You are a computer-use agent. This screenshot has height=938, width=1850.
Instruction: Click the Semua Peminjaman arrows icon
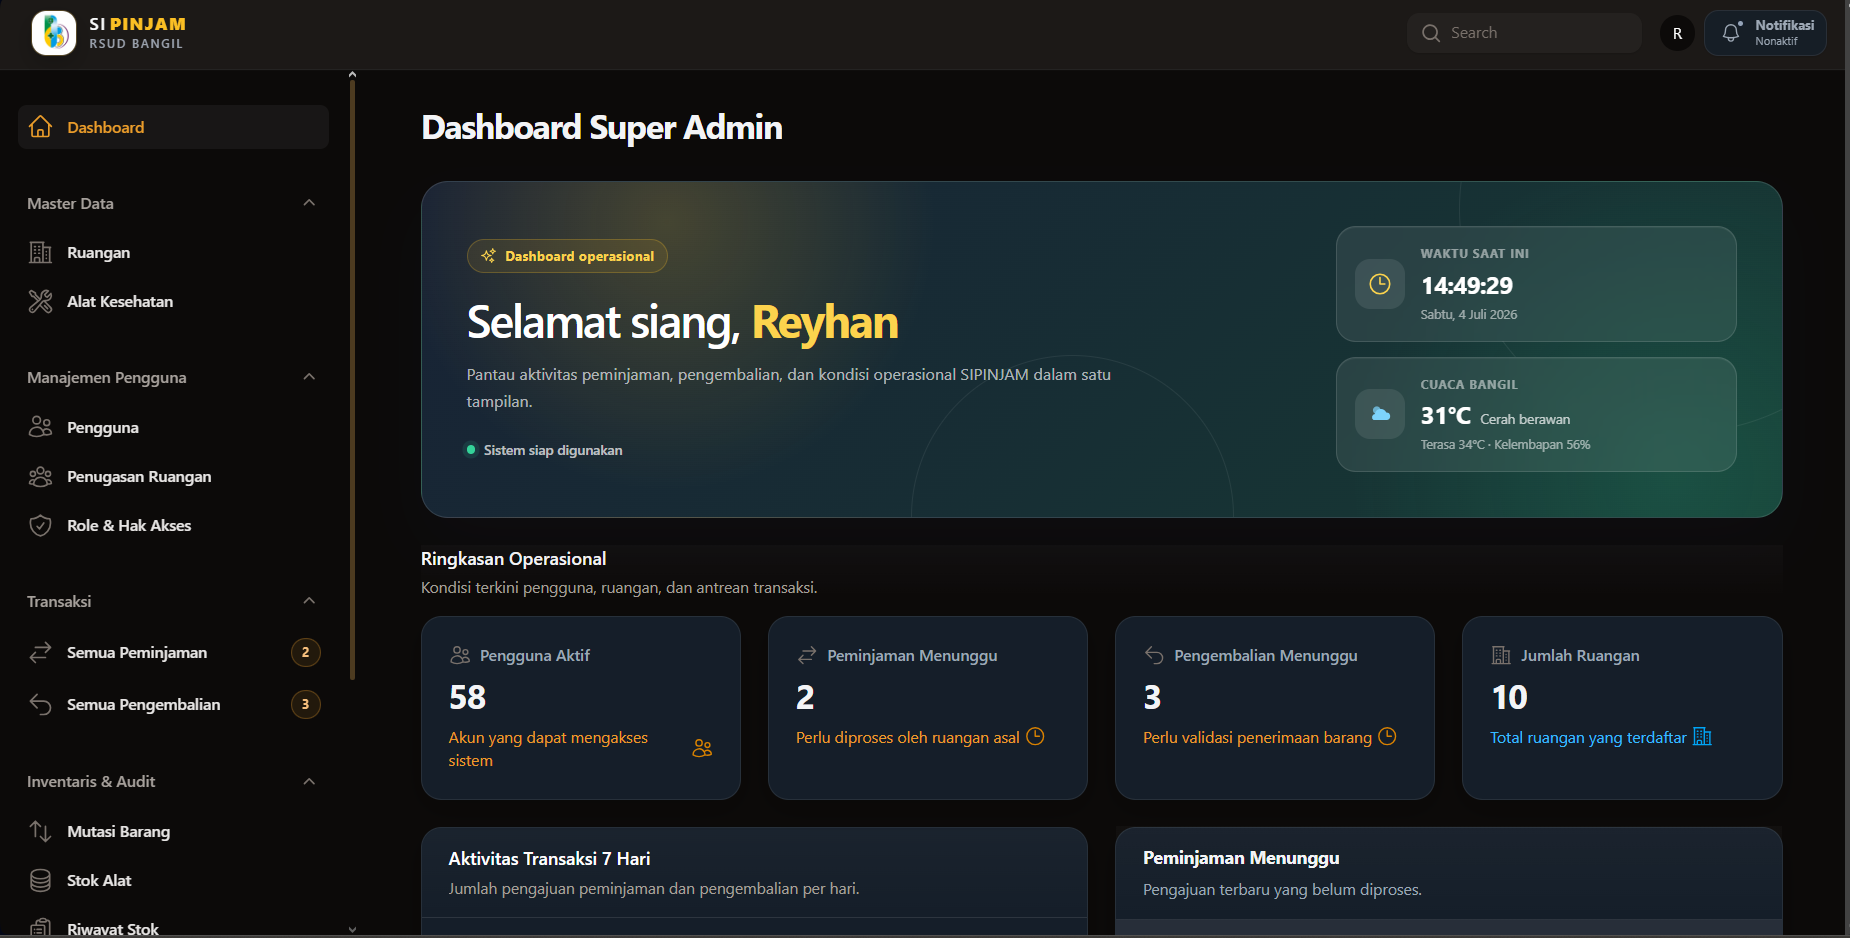point(40,652)
